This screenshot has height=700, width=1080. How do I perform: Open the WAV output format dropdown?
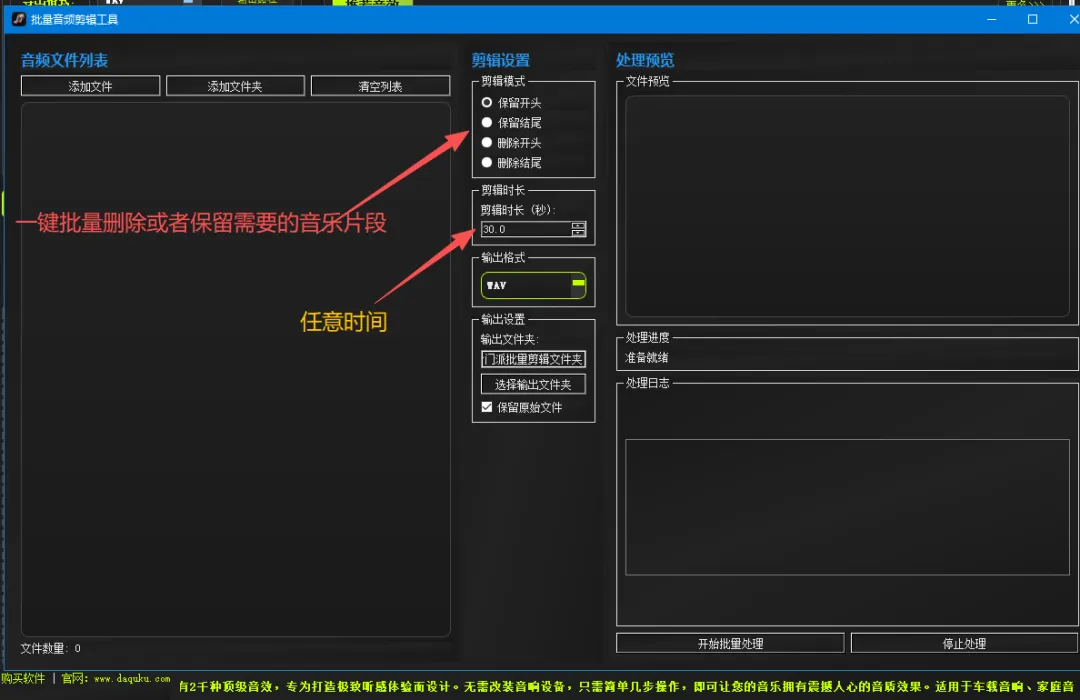click(x=533, y=285)
